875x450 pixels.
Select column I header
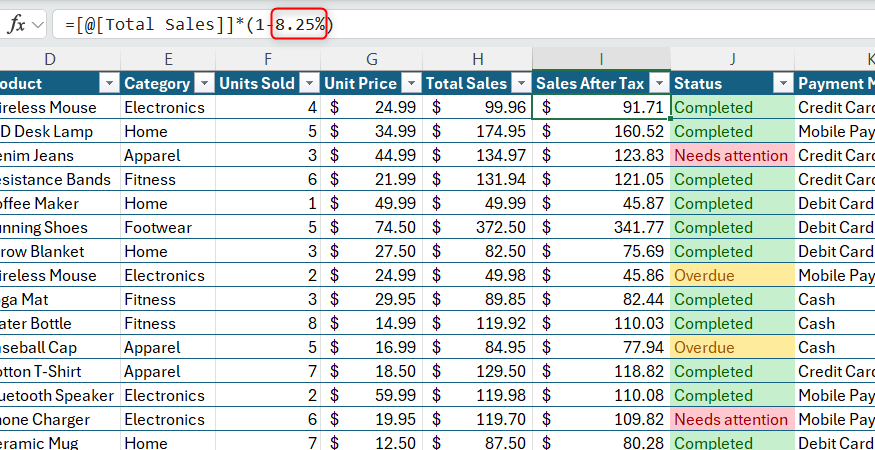pyautogui.click(x=601, y=59)
